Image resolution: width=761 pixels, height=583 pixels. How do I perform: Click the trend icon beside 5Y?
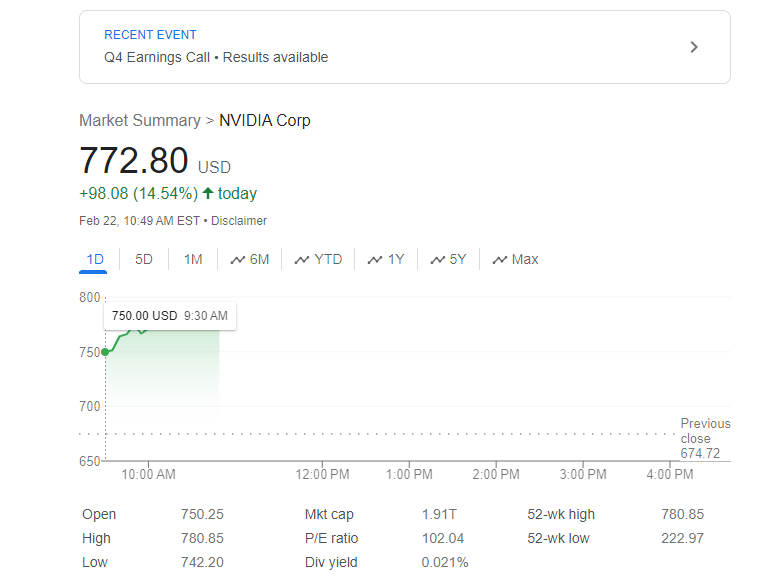438,260
